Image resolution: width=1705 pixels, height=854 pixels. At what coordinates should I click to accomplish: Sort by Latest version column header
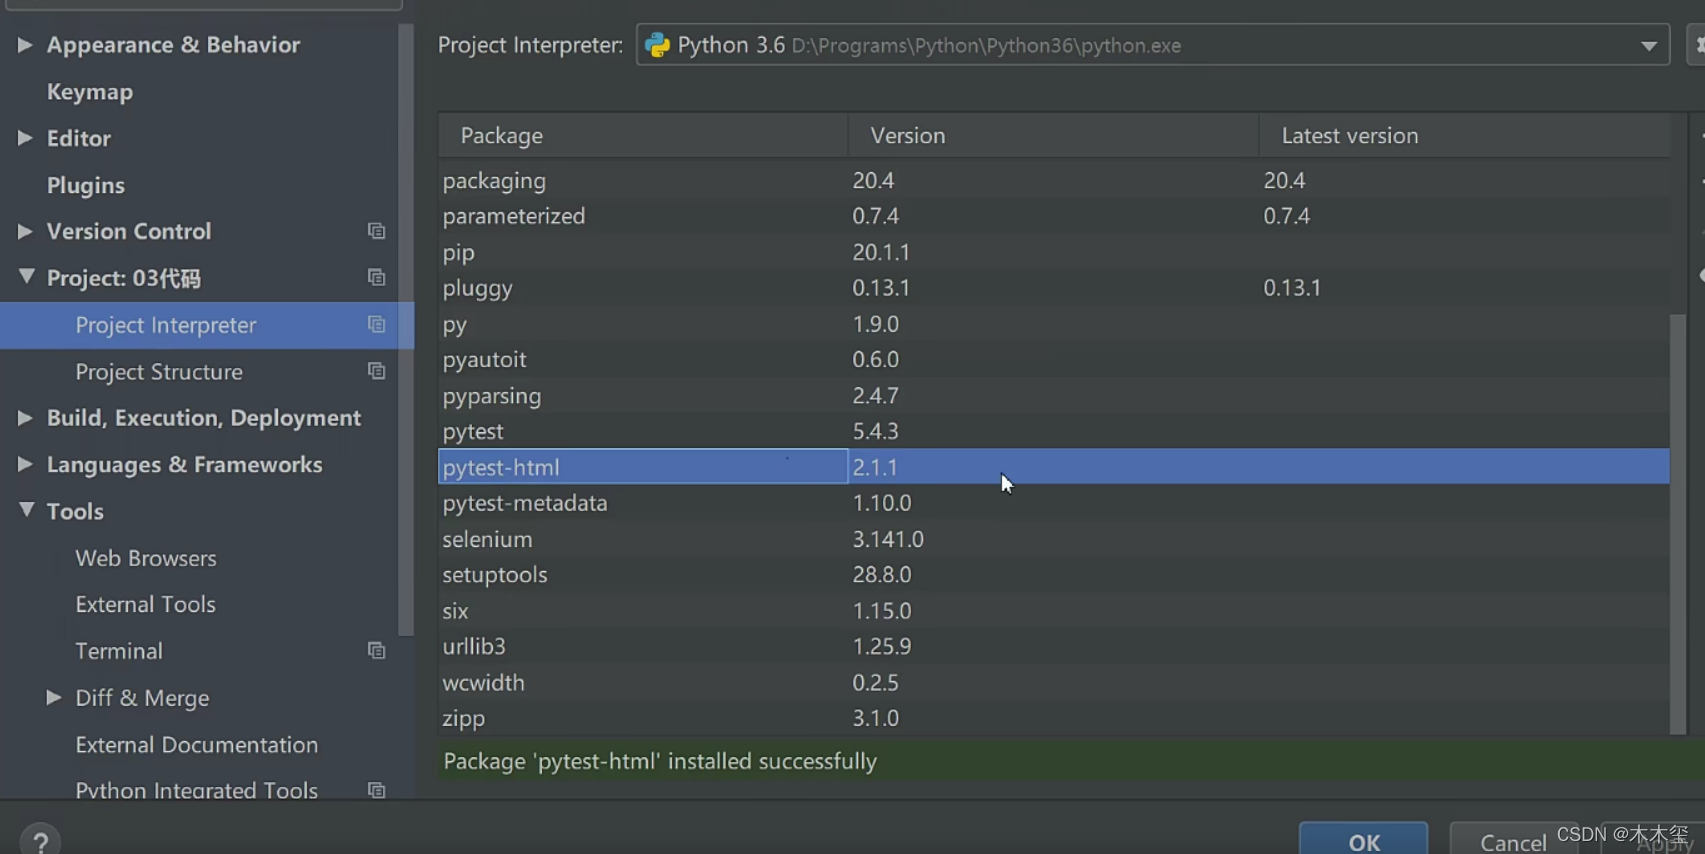pos(1464,135)
